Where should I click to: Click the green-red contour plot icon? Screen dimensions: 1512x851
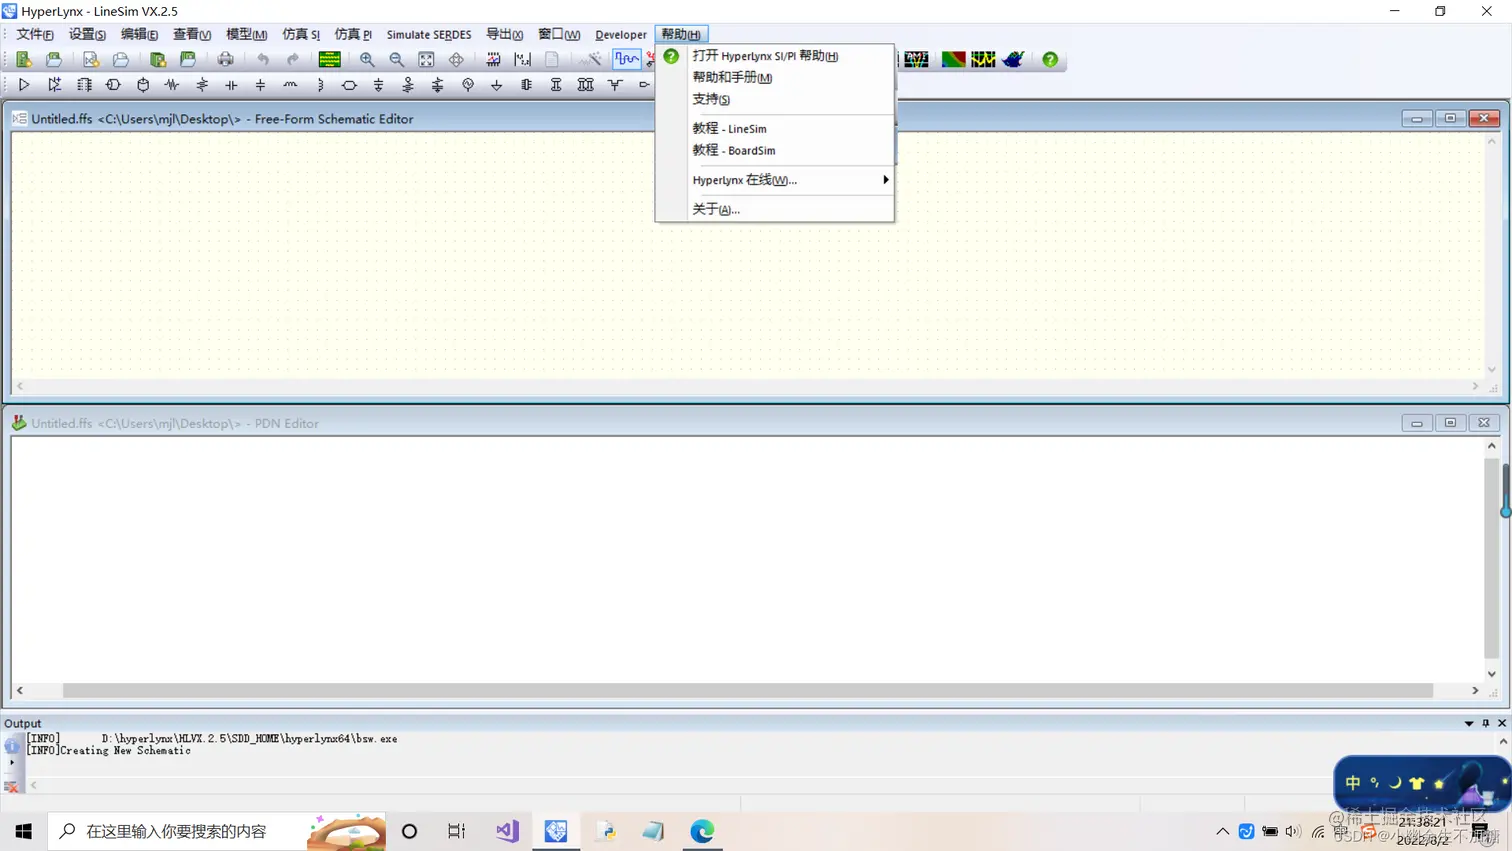[x=953, y=60]
